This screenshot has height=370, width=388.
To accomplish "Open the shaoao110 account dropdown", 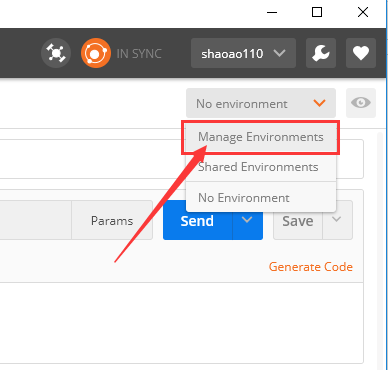I will 243,53.
